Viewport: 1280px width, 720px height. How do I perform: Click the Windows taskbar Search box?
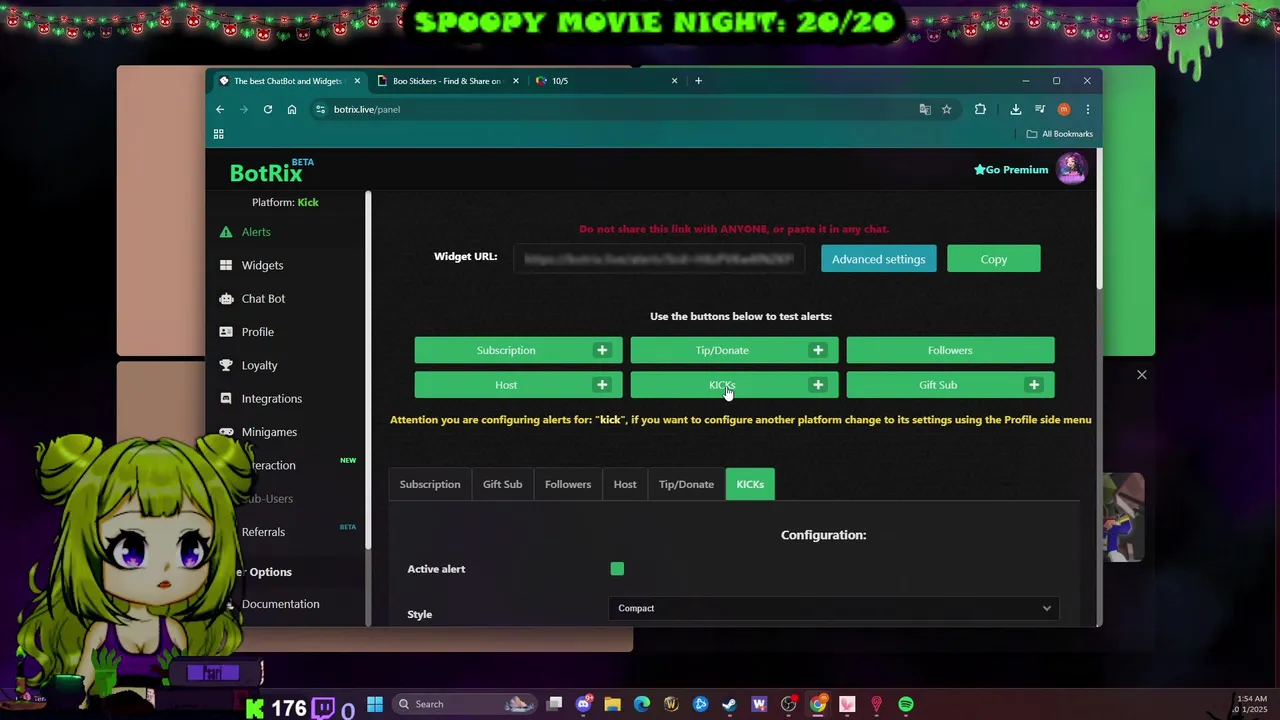coord(465,704)
